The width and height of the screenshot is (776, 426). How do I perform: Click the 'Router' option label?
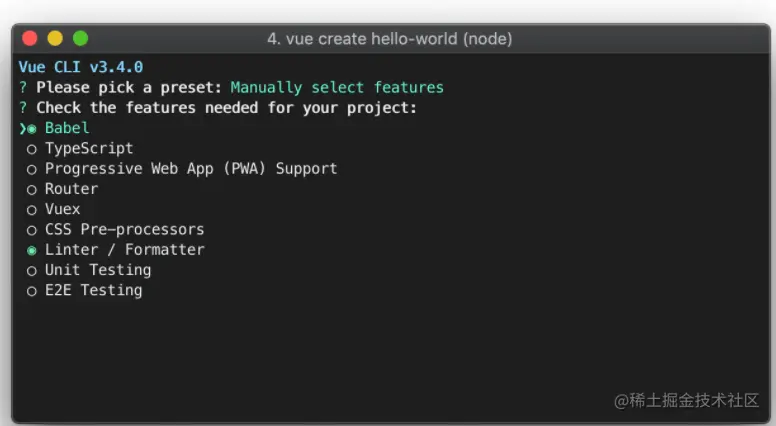point(72,189)
